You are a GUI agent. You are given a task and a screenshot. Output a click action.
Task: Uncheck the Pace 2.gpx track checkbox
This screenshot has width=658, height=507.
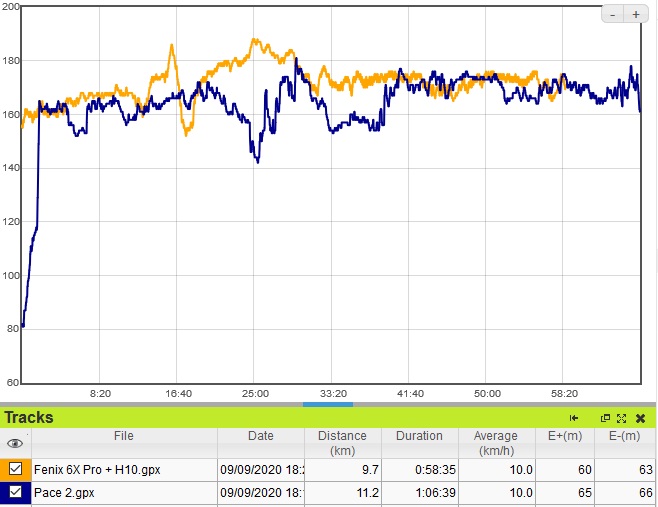click(16, 491)
